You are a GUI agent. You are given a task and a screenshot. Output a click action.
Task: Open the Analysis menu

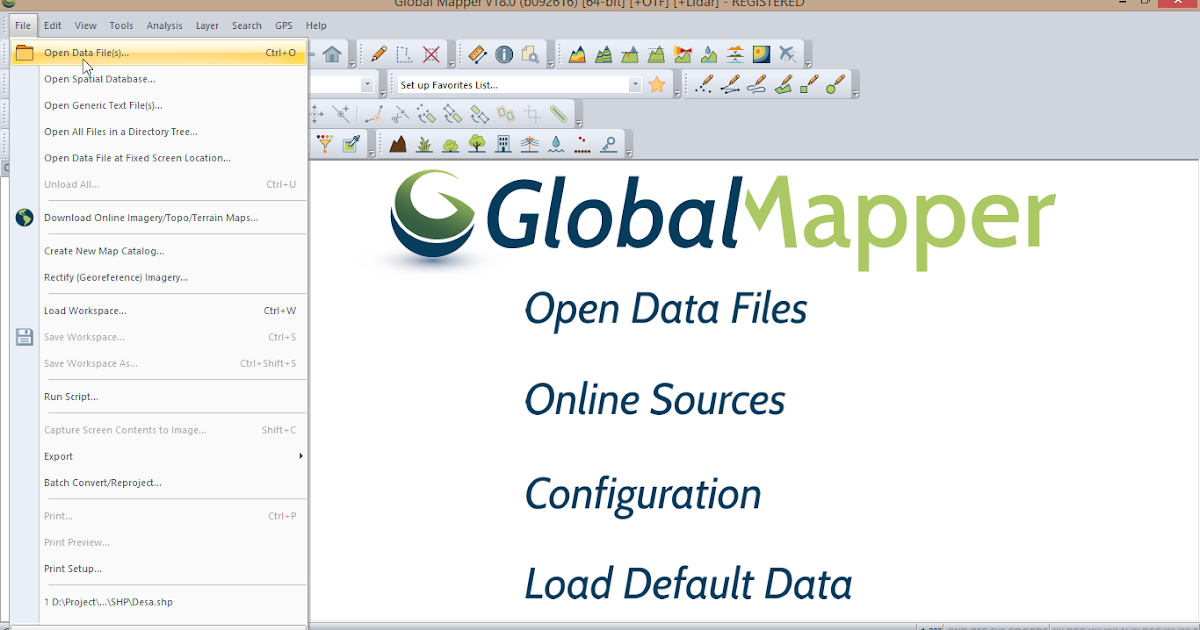(x=164, y=26)
